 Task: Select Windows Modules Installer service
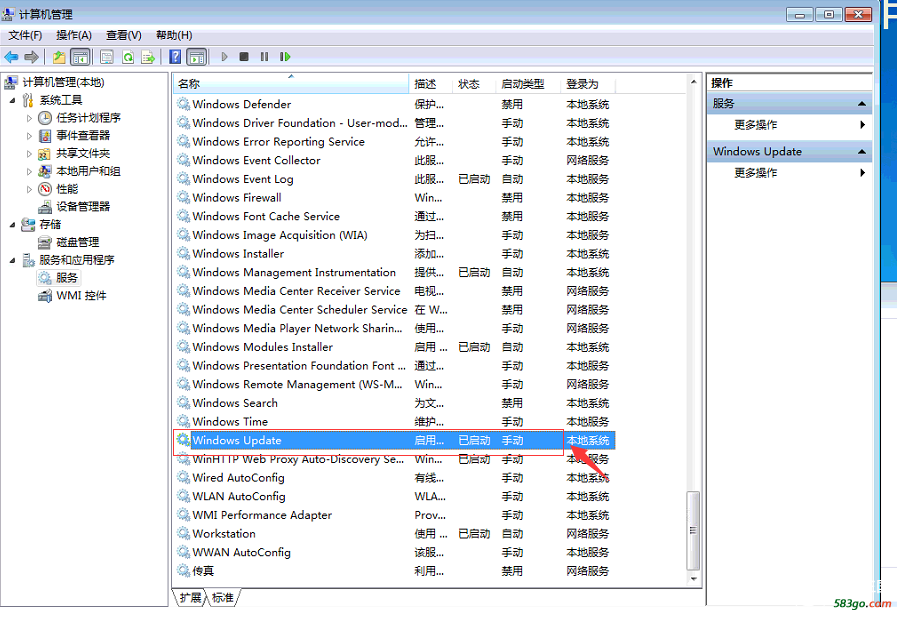pyautogui.click(x=263, y=347)
